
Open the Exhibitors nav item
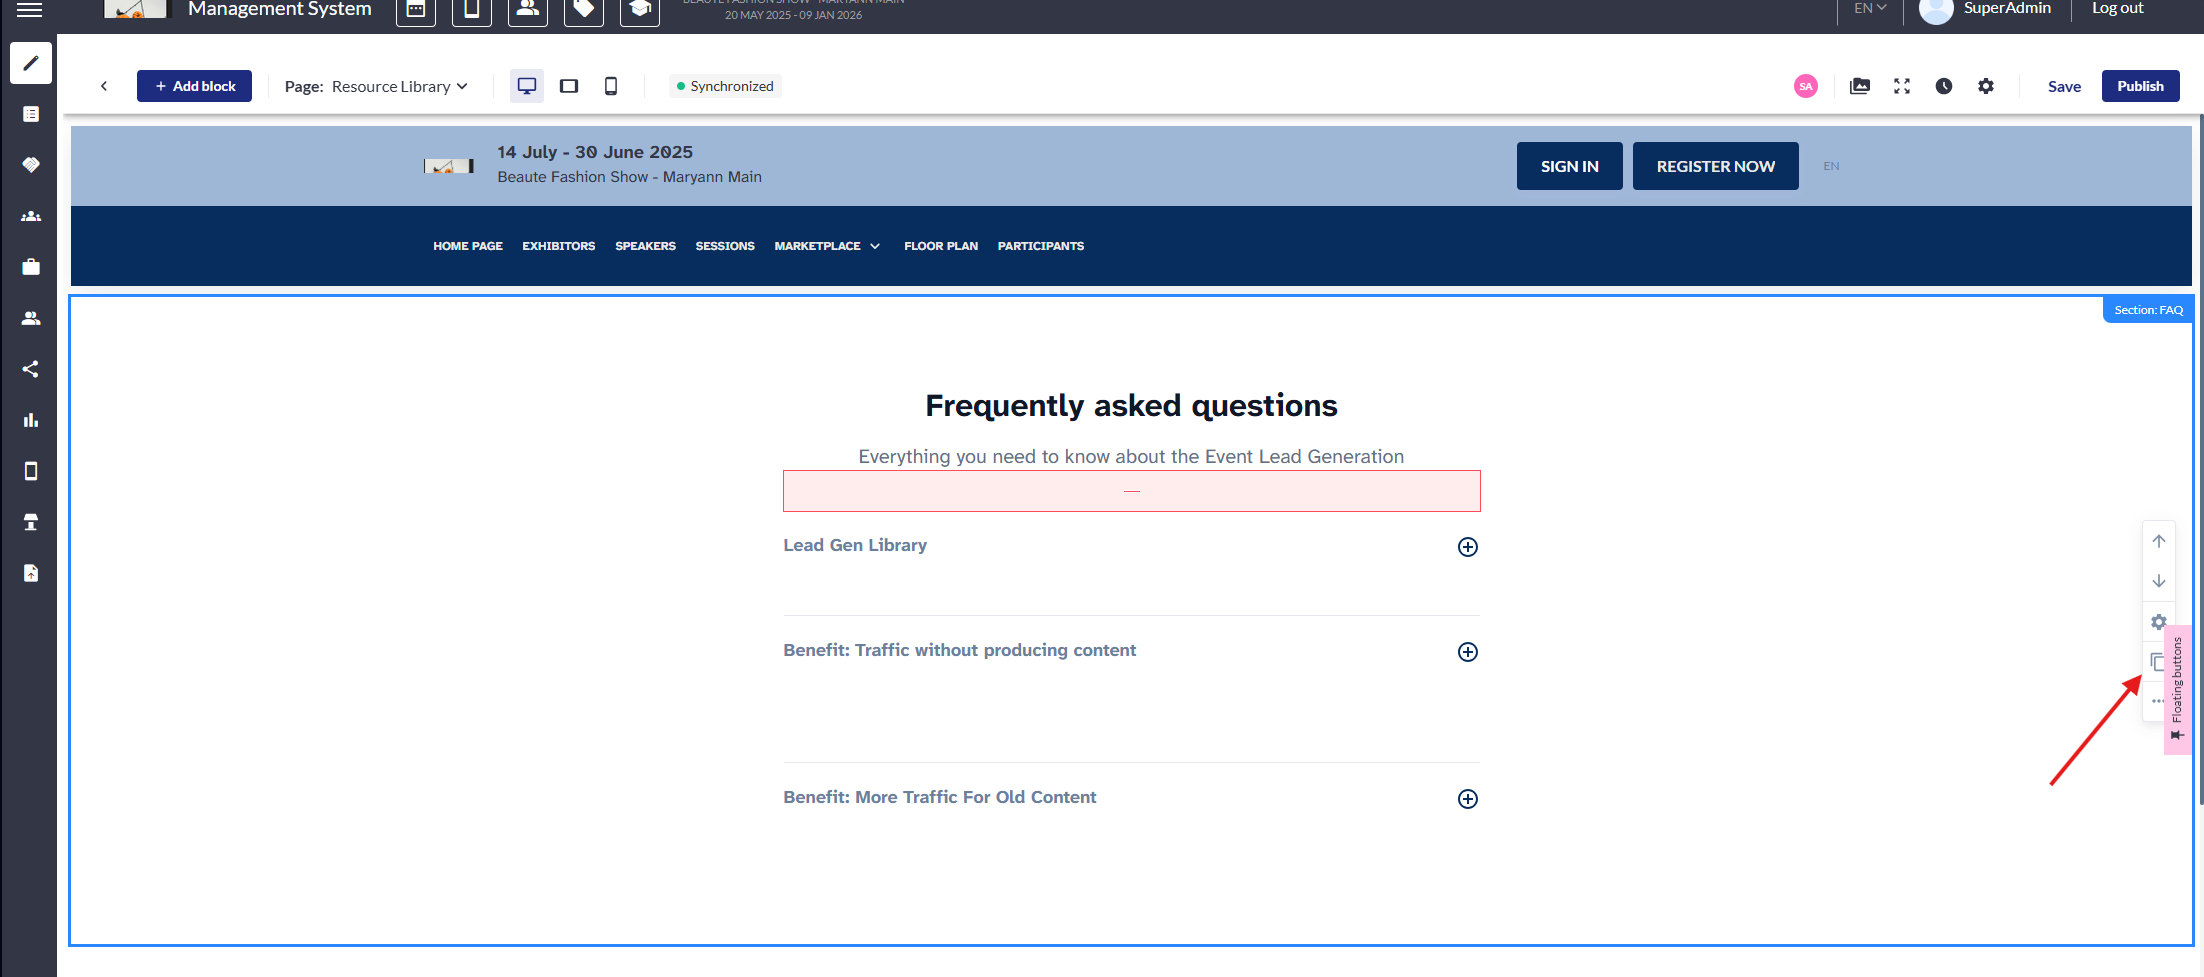(x=559, y=246)
